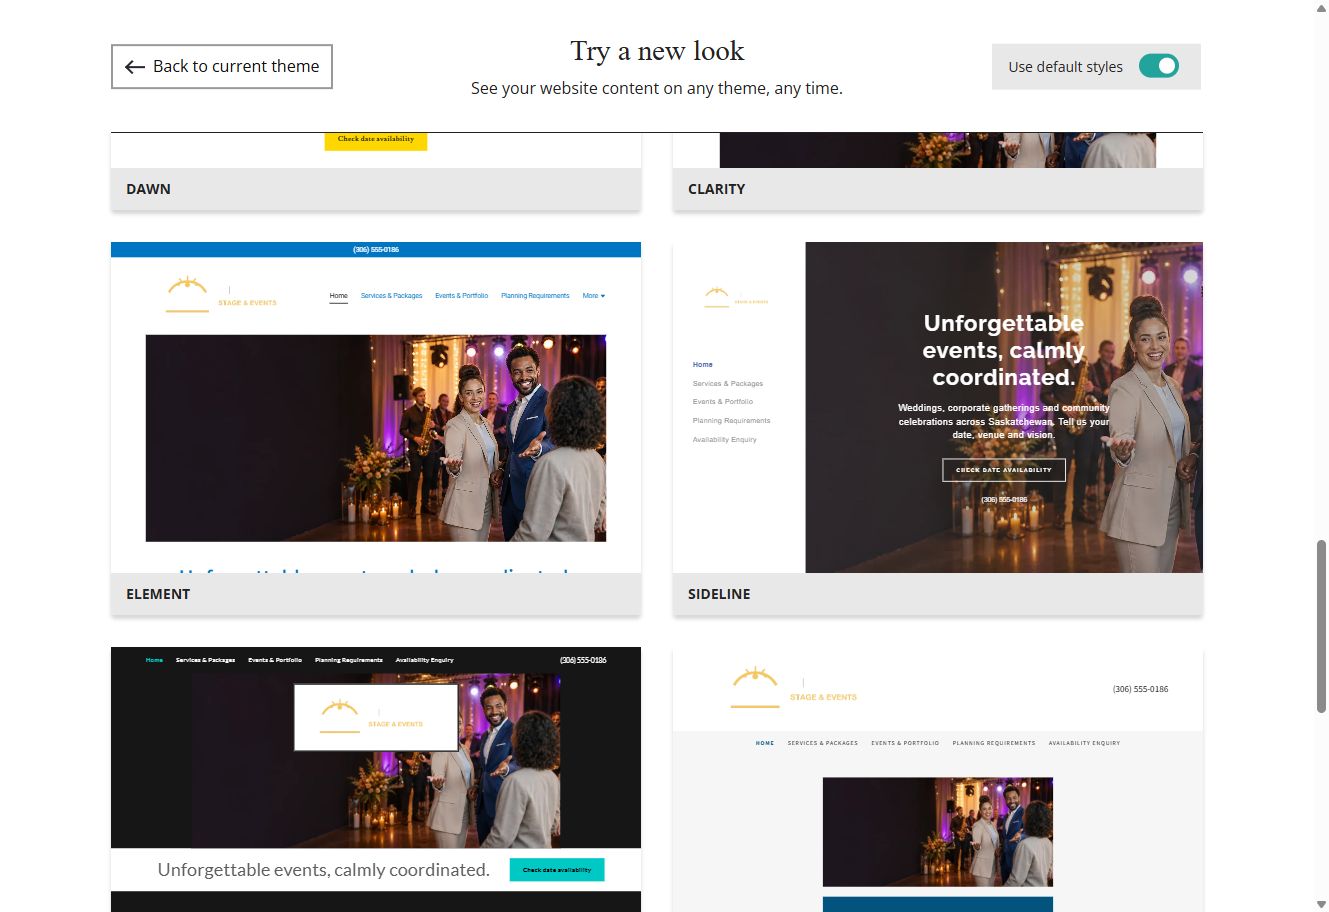Click Home in the Sideline preview sidebar

pyautogui.click(x=703, y=365)
